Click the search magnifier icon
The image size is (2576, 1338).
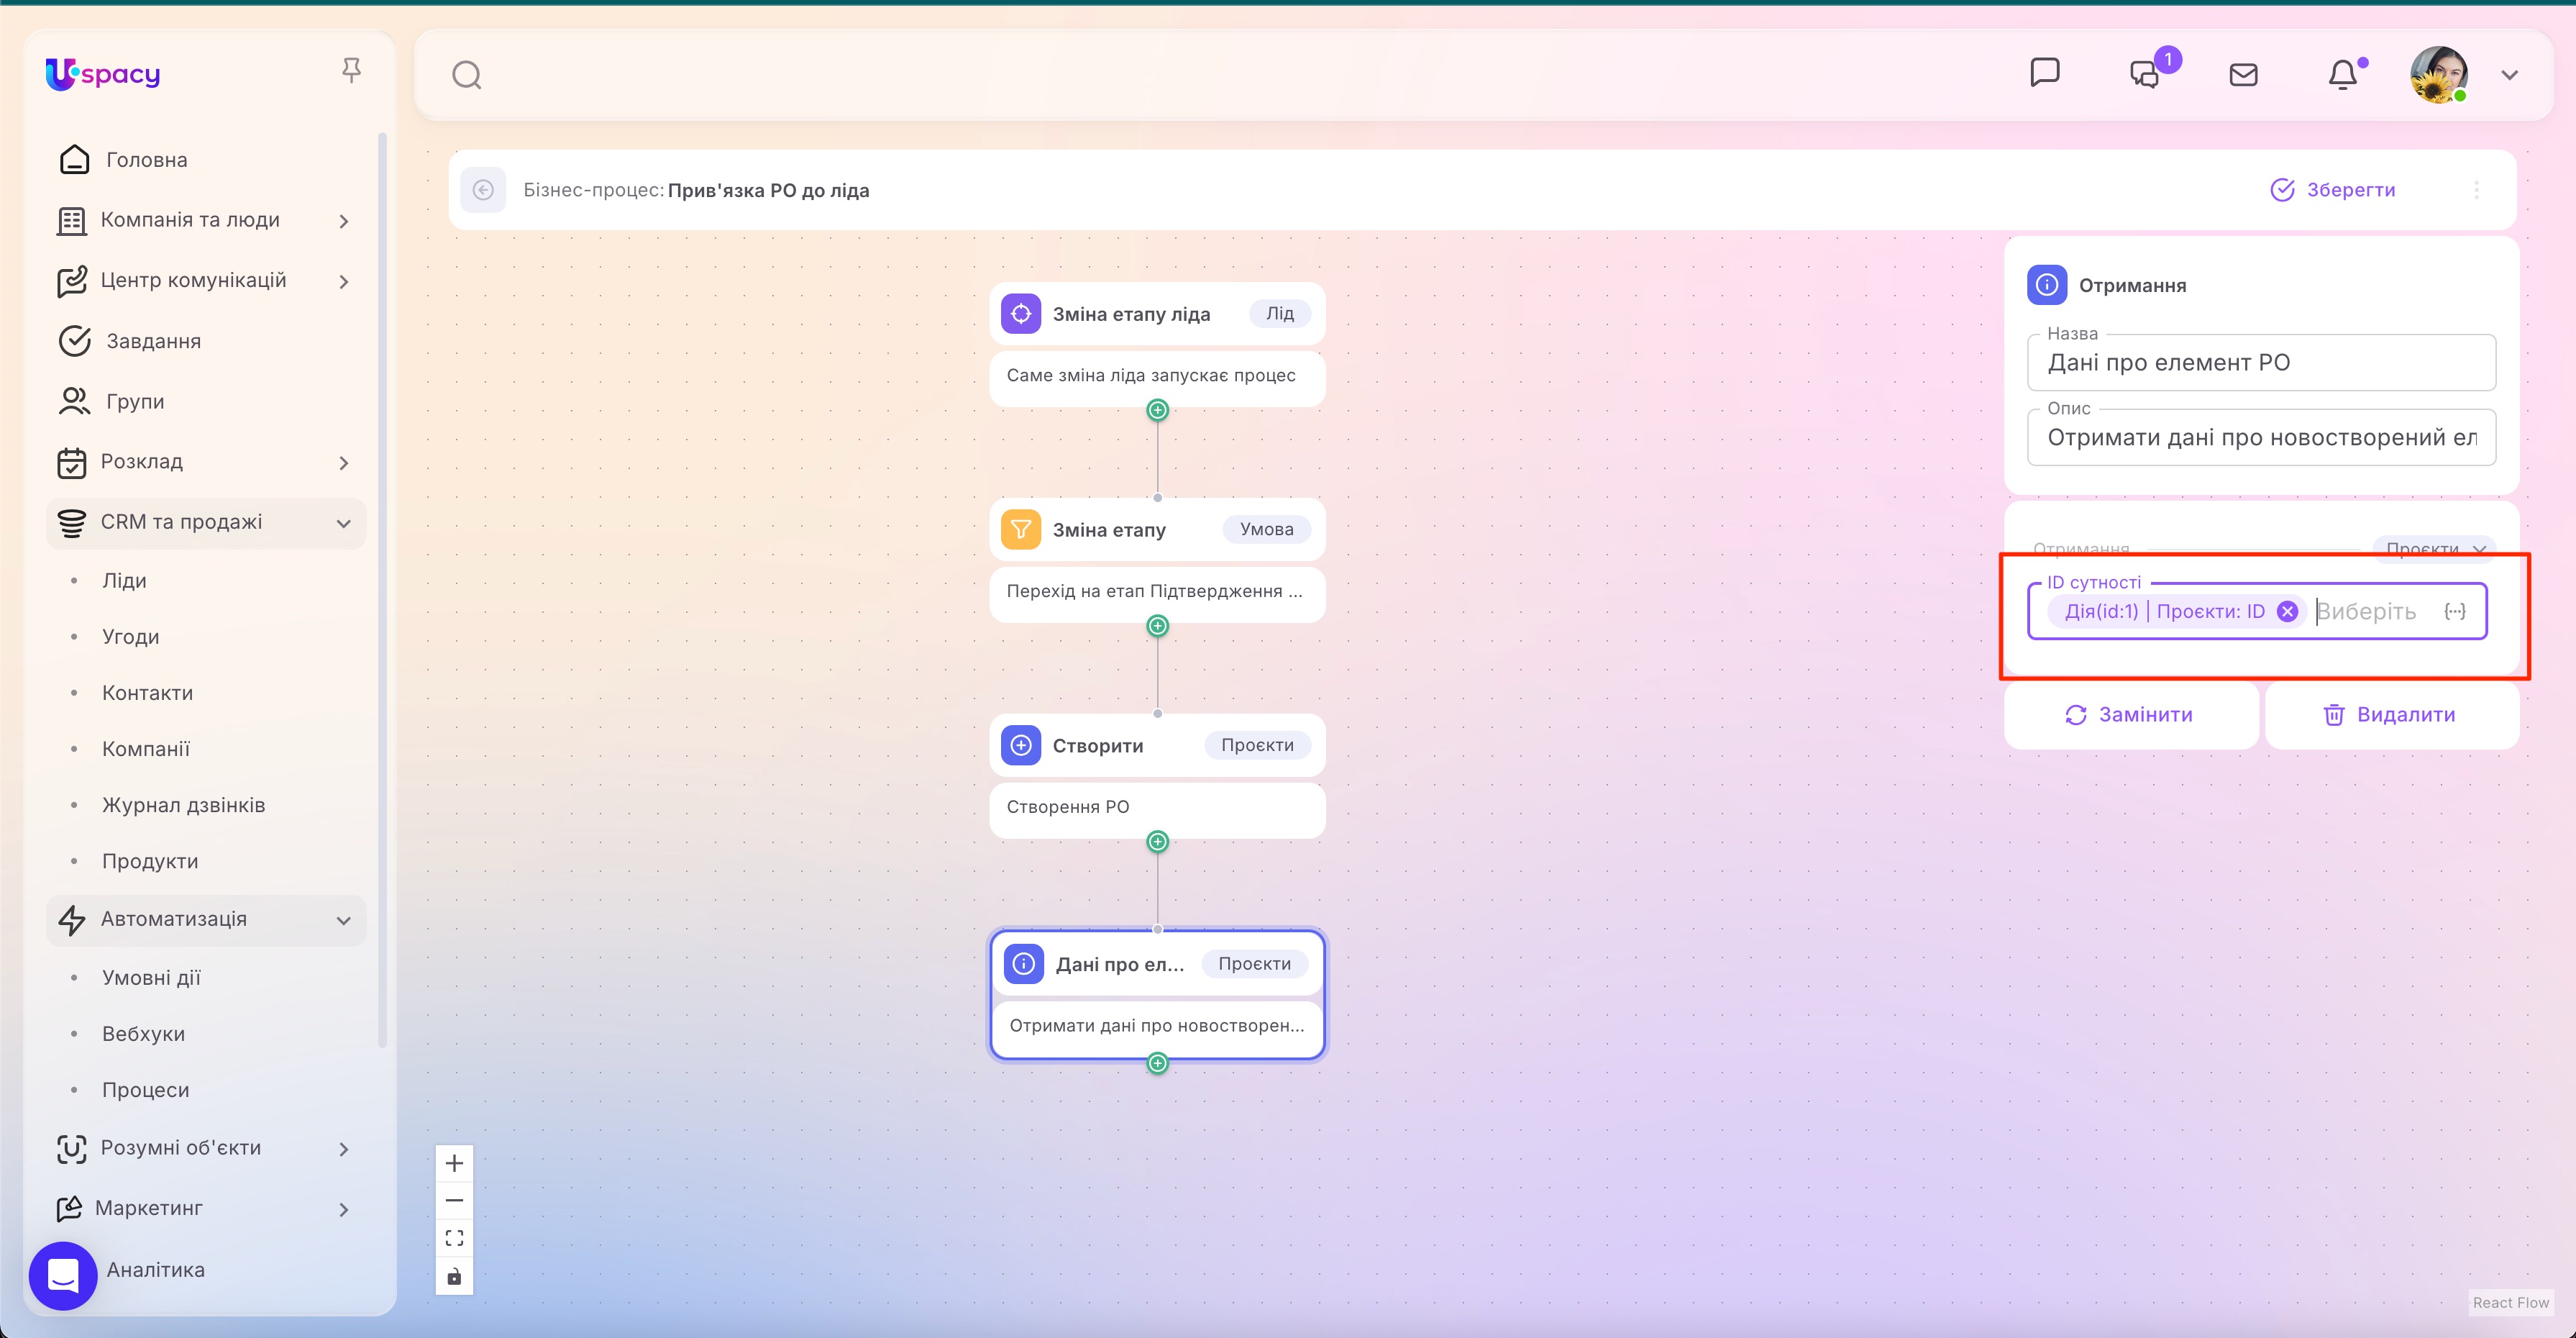(x=466, y=75)
